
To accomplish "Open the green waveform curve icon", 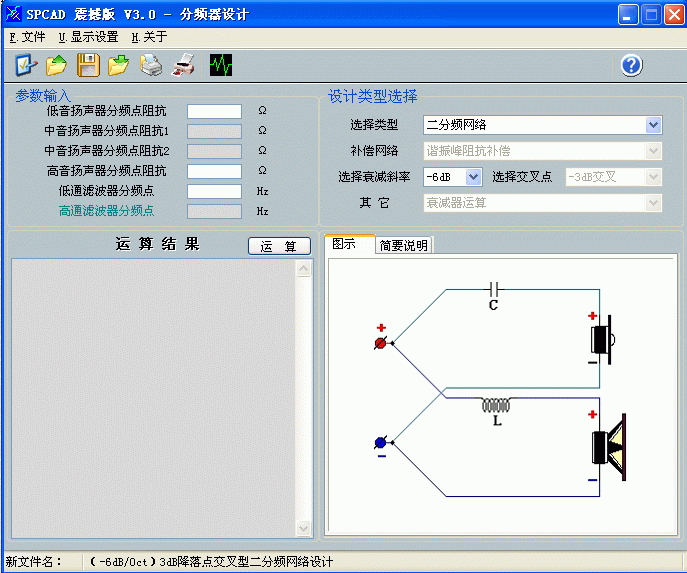I will point(221,65).
